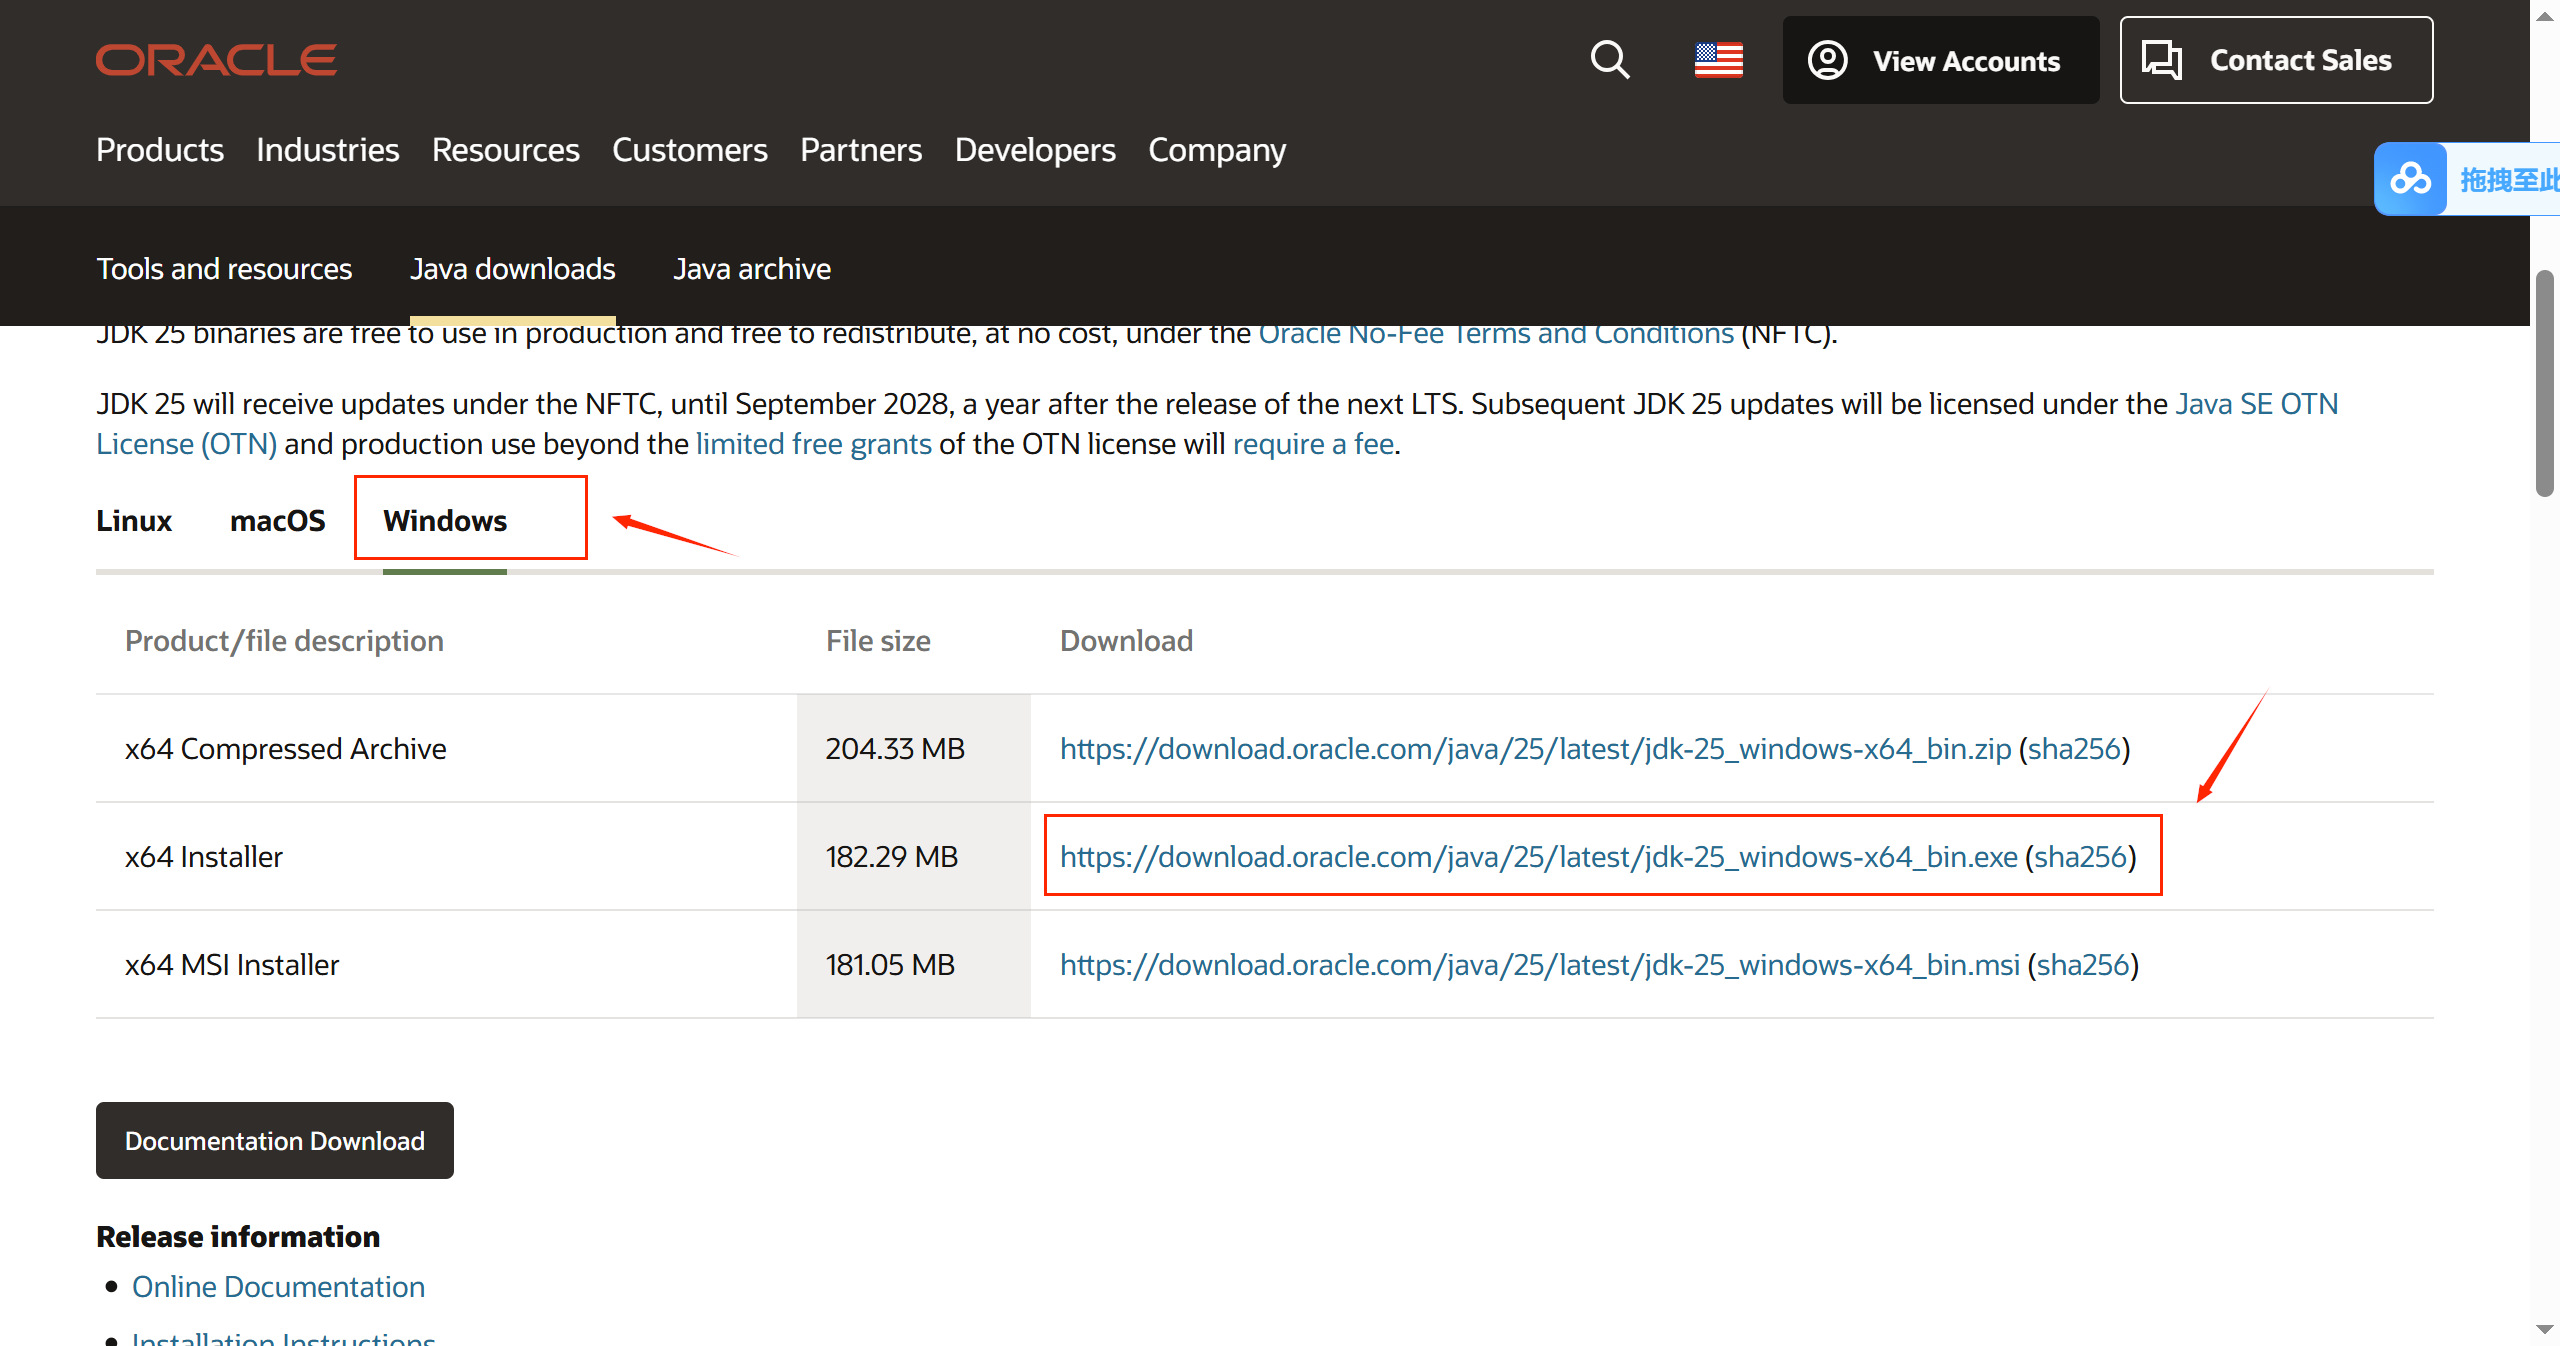This screenshot has width=2560, height=1346.
Task: Download the x64 Compressed Archive zip link
Action: pyautogui.click(x=1534, y=749)
